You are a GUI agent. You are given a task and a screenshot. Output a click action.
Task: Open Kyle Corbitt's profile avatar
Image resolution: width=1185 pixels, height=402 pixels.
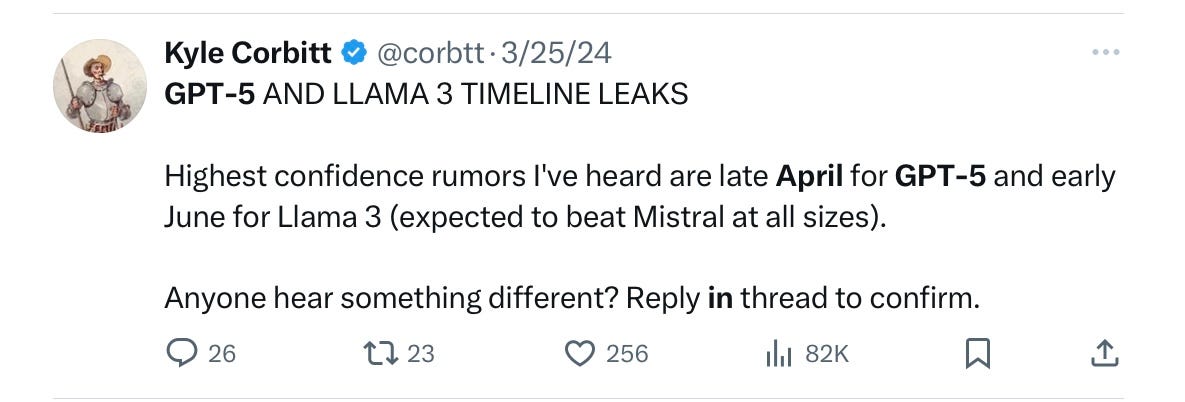point(99,86)
